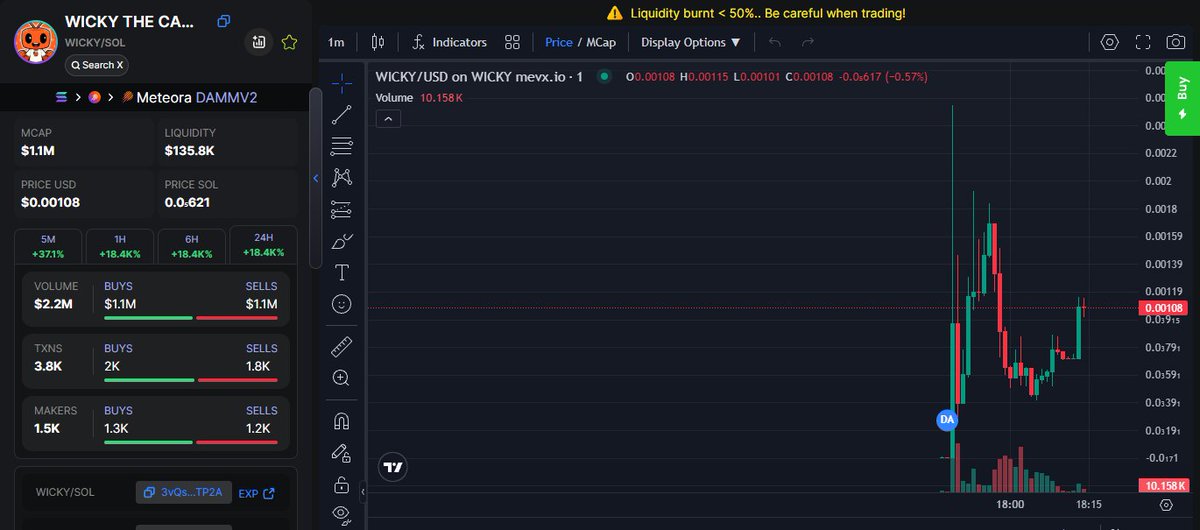
Task: Click the VOLUME $2.2M value
Action: (53, 303)
